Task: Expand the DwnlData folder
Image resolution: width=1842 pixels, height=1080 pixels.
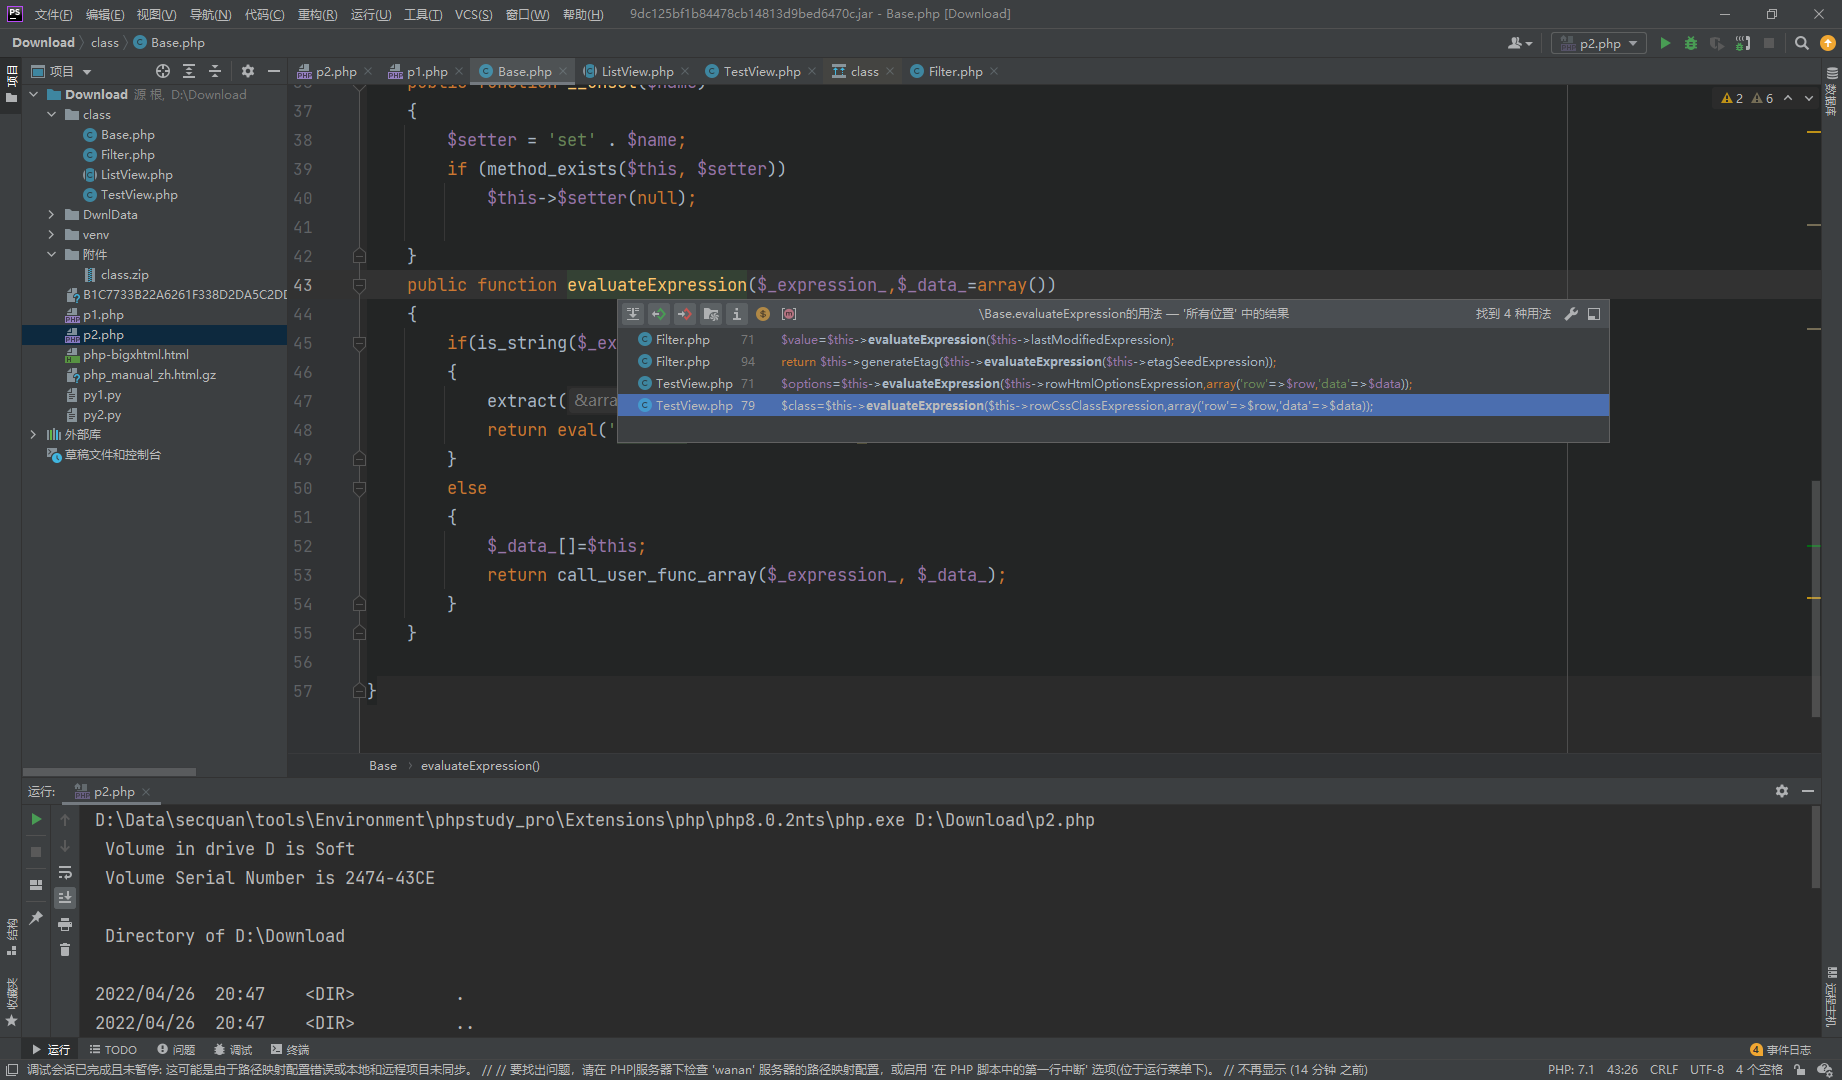Action: 52,214
